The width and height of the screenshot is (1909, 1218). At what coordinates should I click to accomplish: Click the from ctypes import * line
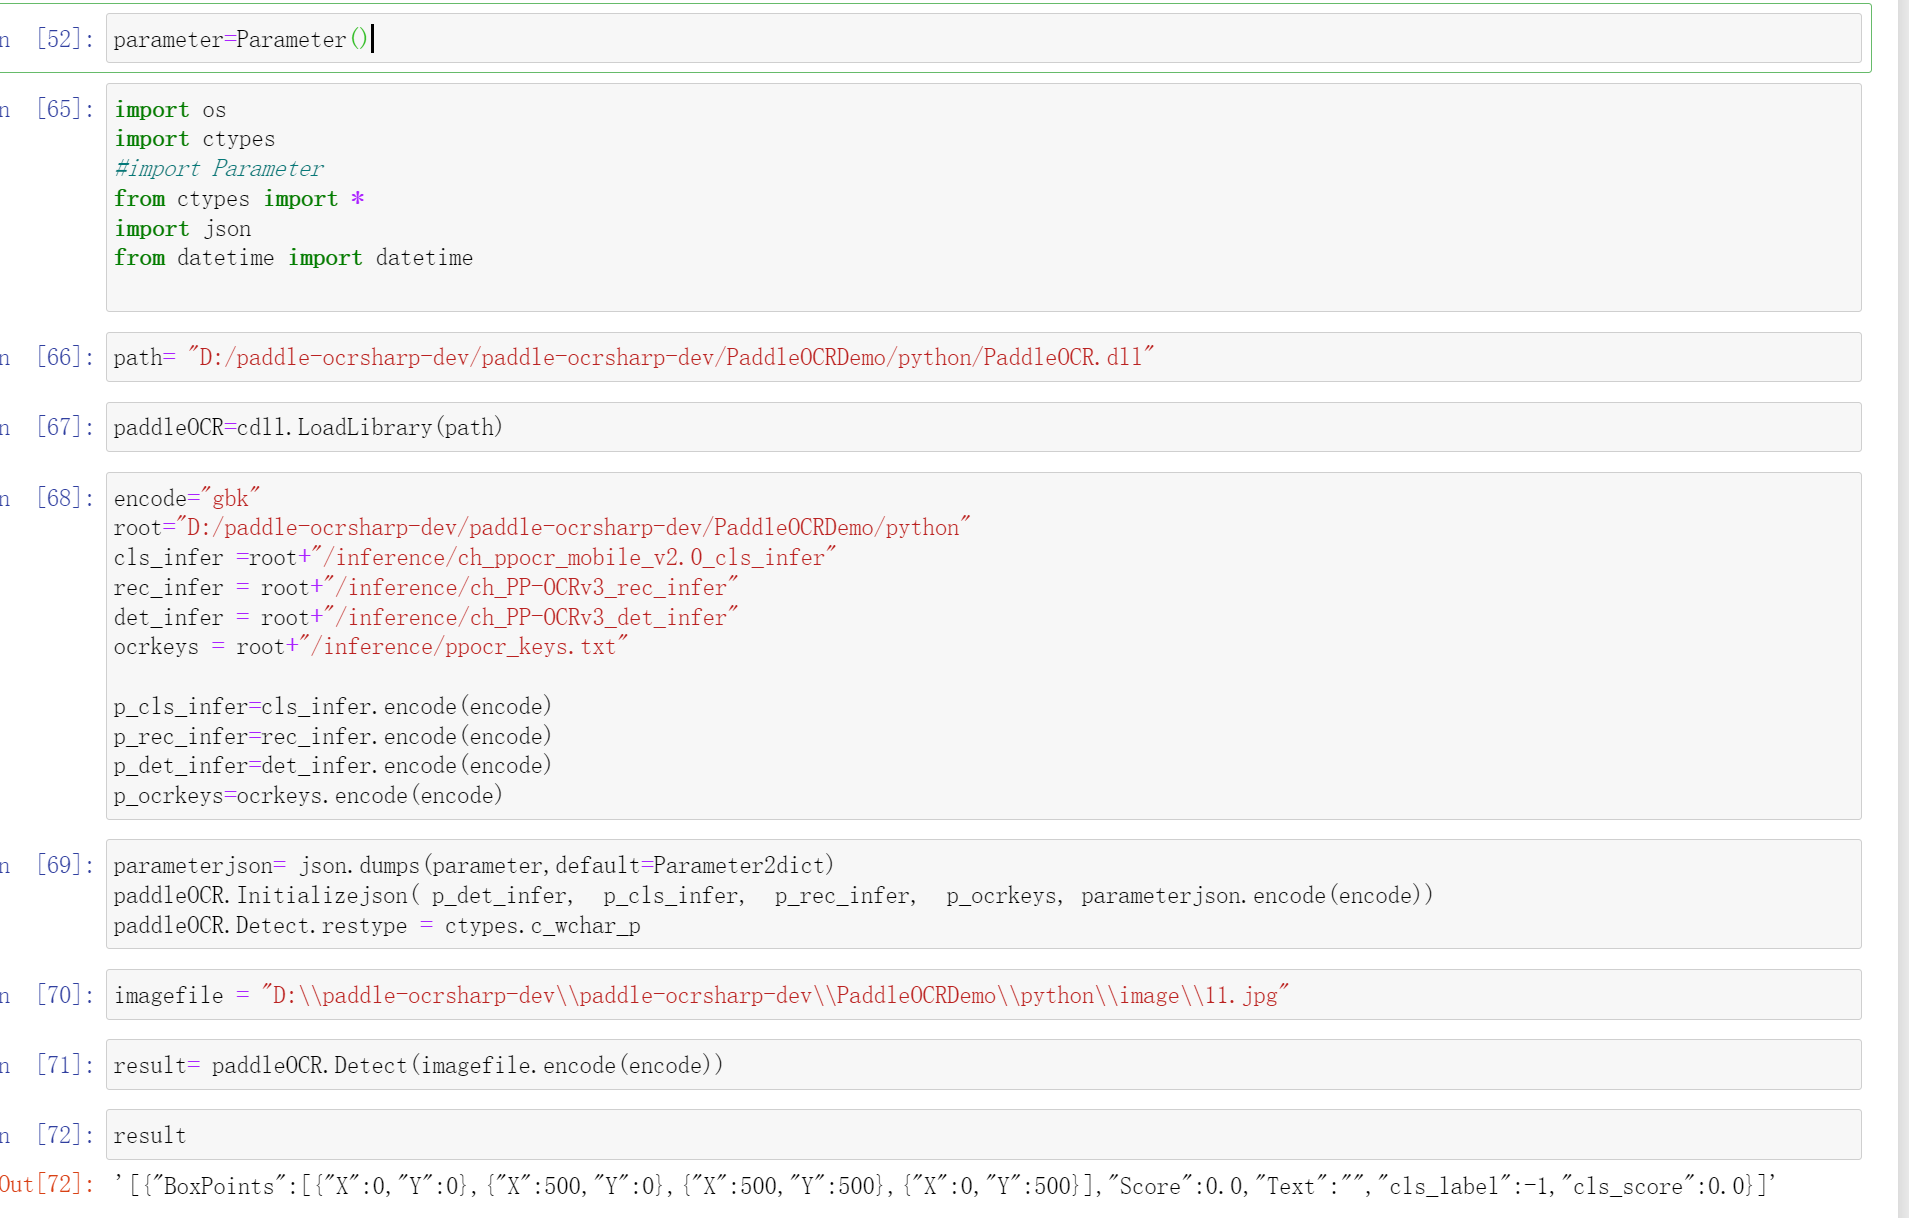point(239,198)
